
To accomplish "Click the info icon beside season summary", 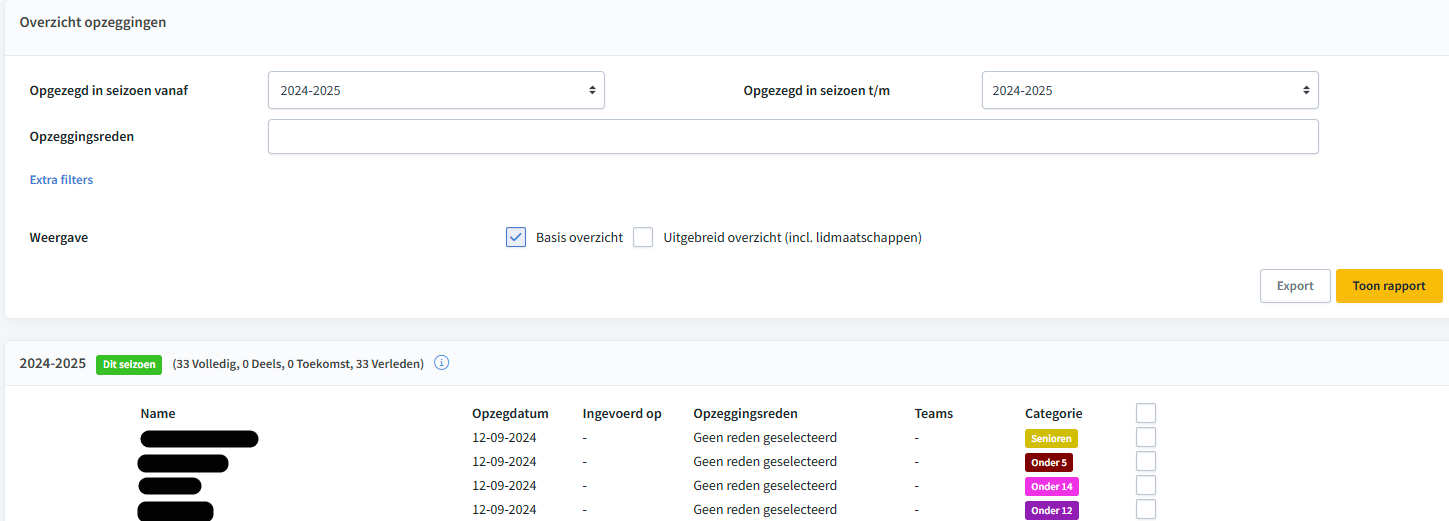I will (442, 363).
